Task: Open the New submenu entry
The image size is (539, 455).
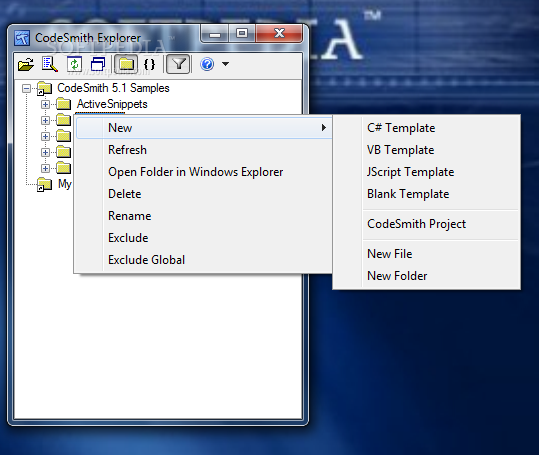Action: [x=204, y=128]
